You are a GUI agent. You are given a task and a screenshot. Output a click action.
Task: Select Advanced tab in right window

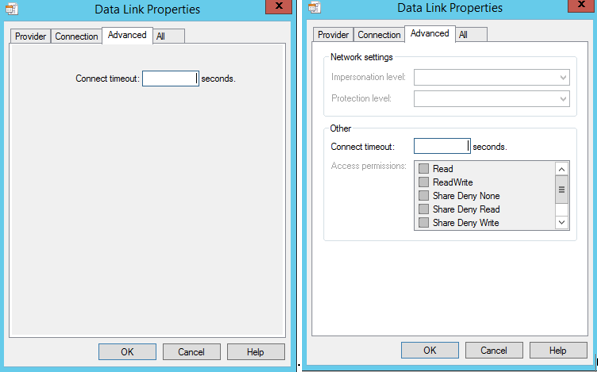[429, 34]
